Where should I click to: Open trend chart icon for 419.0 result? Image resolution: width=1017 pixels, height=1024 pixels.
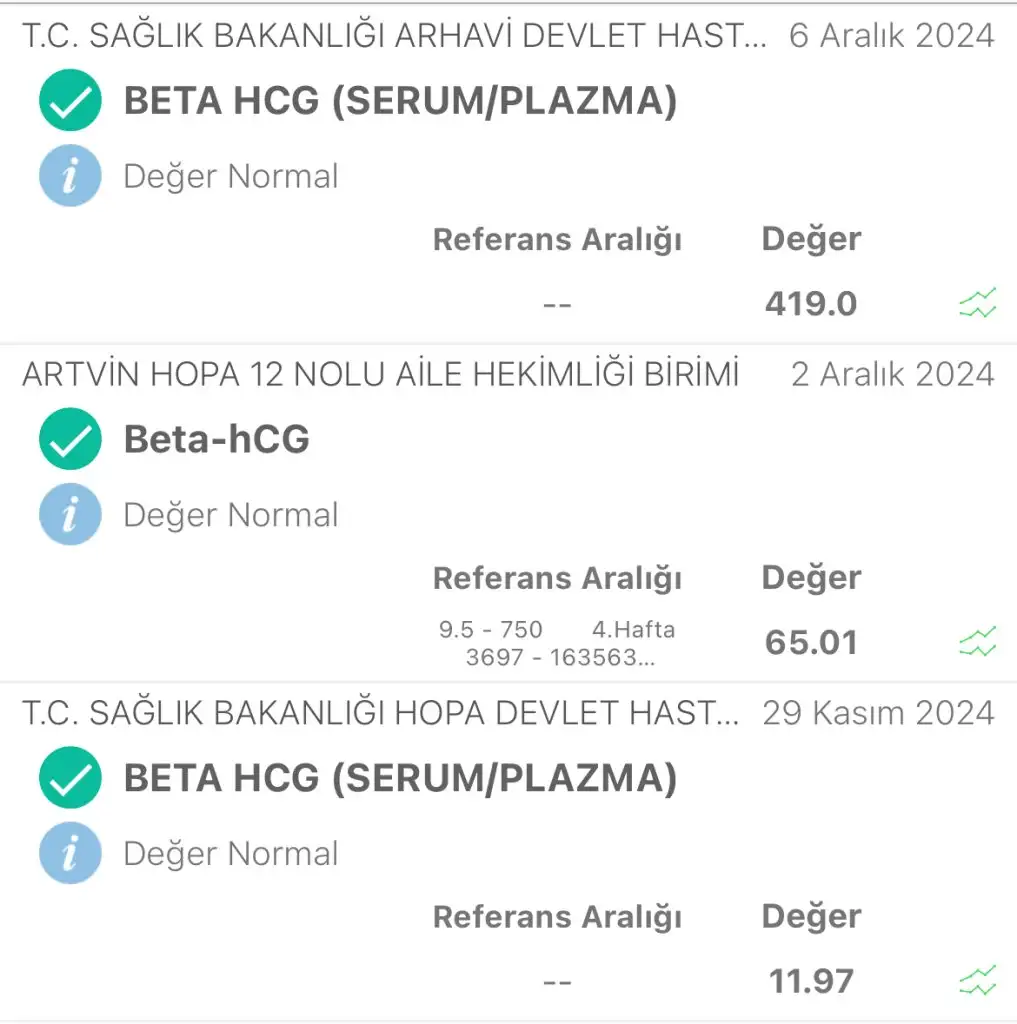click(977, 303)
